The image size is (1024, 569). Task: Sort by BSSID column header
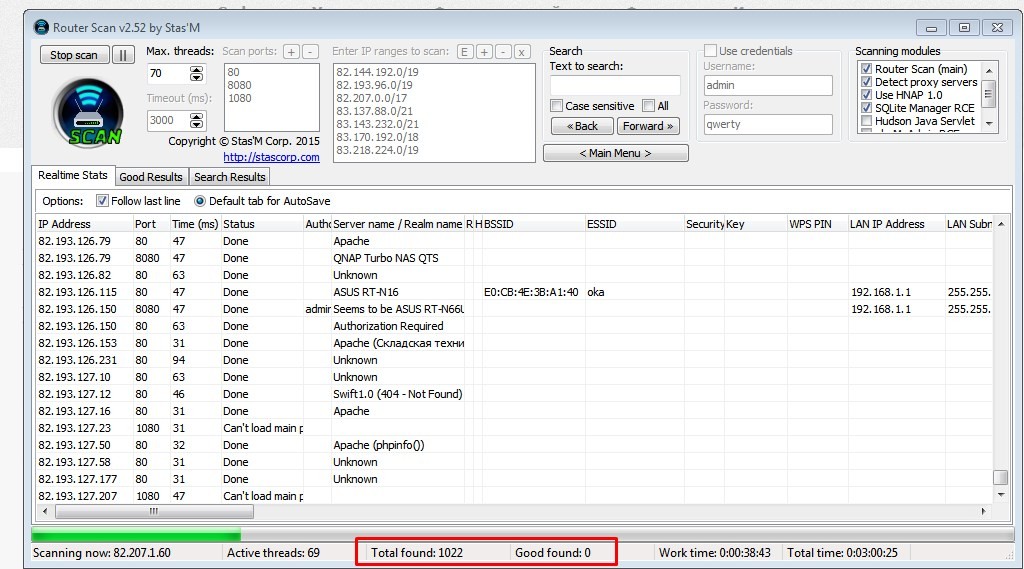(x=534, y=224)
